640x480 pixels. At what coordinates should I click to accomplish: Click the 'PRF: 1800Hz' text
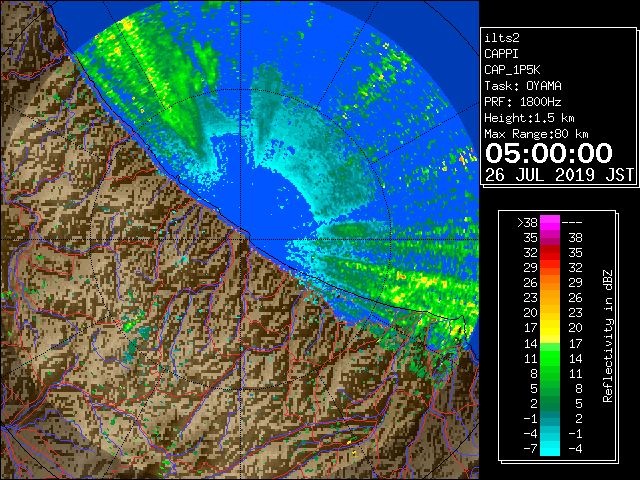[523, 102]
